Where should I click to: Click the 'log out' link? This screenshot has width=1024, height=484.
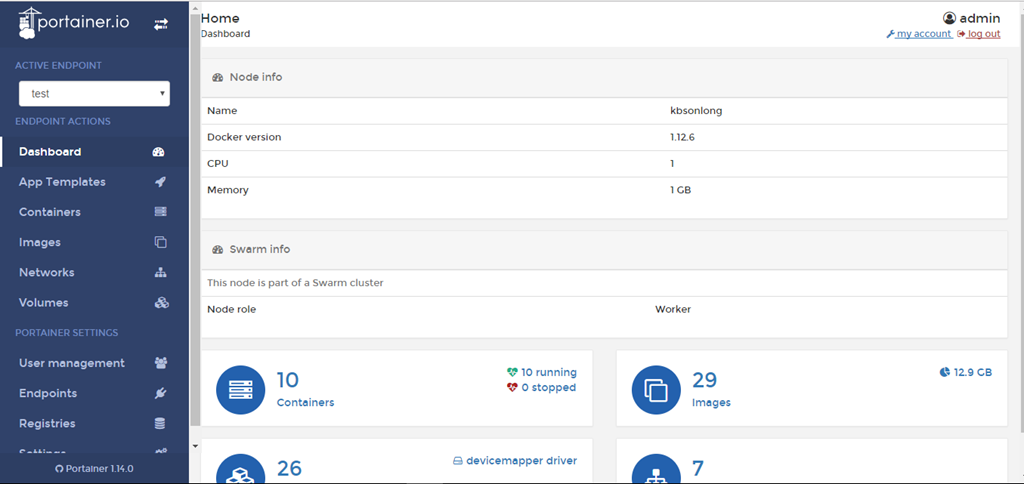click(x=983, y=34)
